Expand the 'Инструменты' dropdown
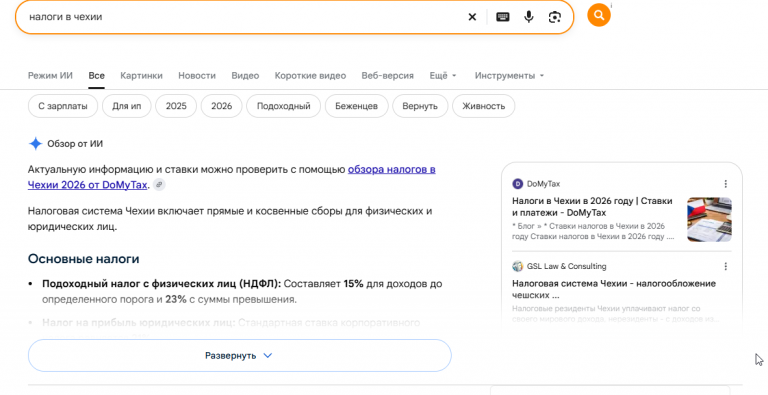The height and width of the screenshot is (395, 768). click(x=509, y=75)
